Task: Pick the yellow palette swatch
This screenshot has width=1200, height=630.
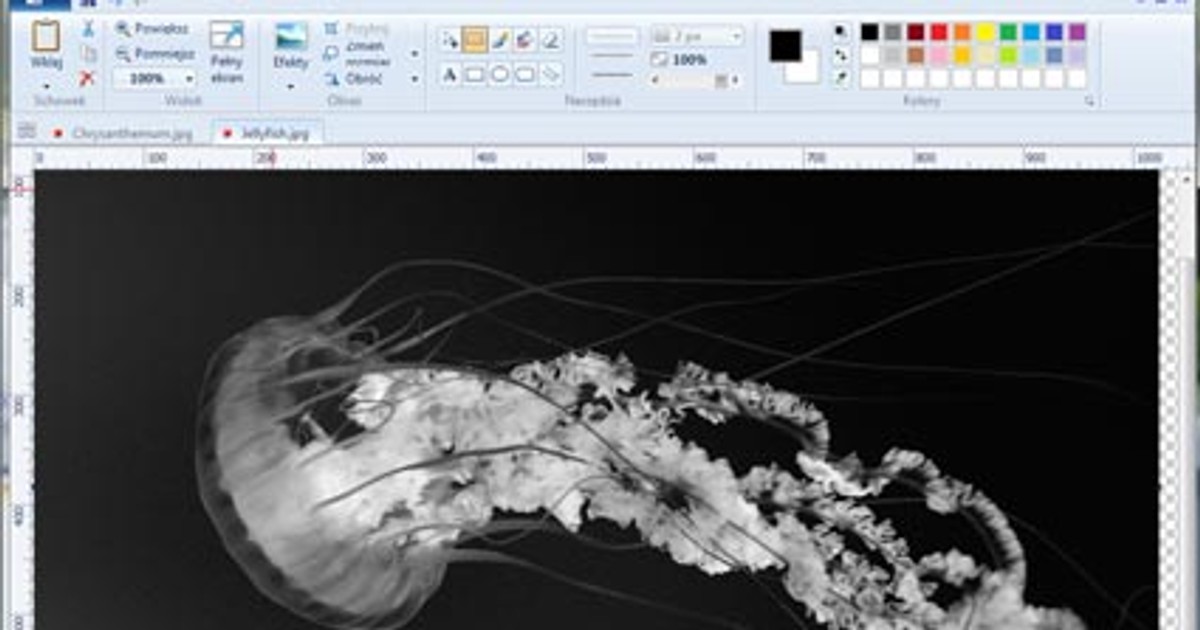Action: [x=985, y=32]
